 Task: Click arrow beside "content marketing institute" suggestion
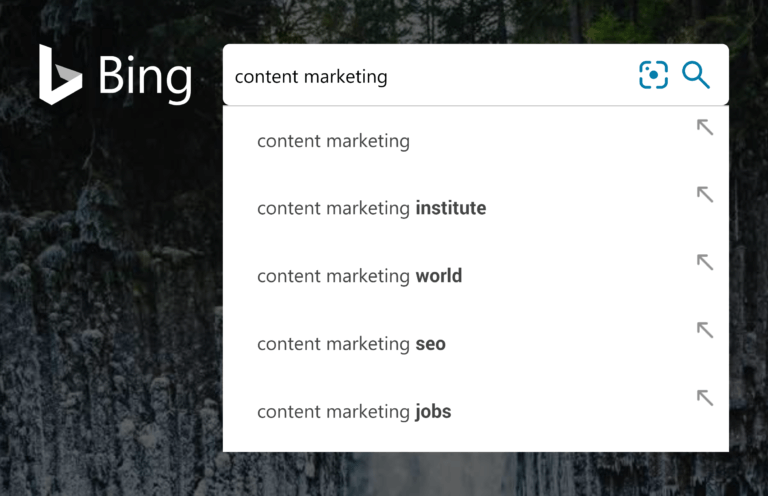click(705, 195)
